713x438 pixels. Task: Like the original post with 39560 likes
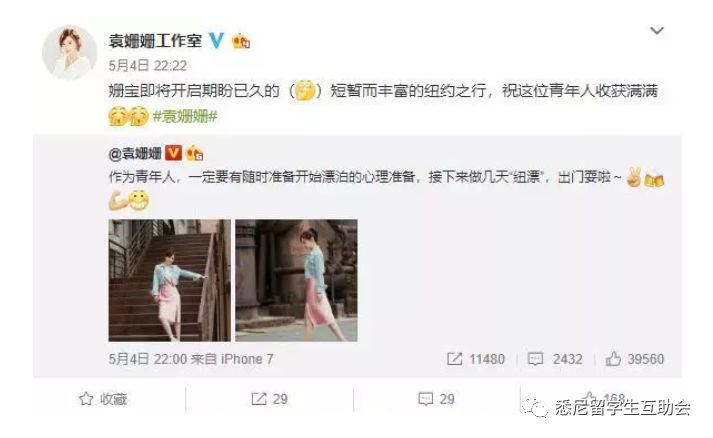635,359
